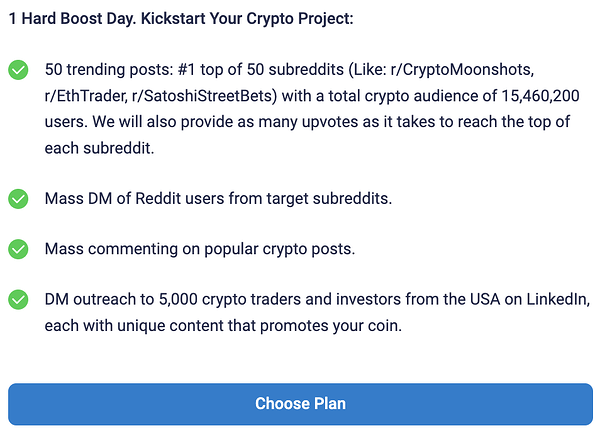Click the Choose Plan button
Image resolution: width=600 pixels, height=432 pixels.
[300, 404]
